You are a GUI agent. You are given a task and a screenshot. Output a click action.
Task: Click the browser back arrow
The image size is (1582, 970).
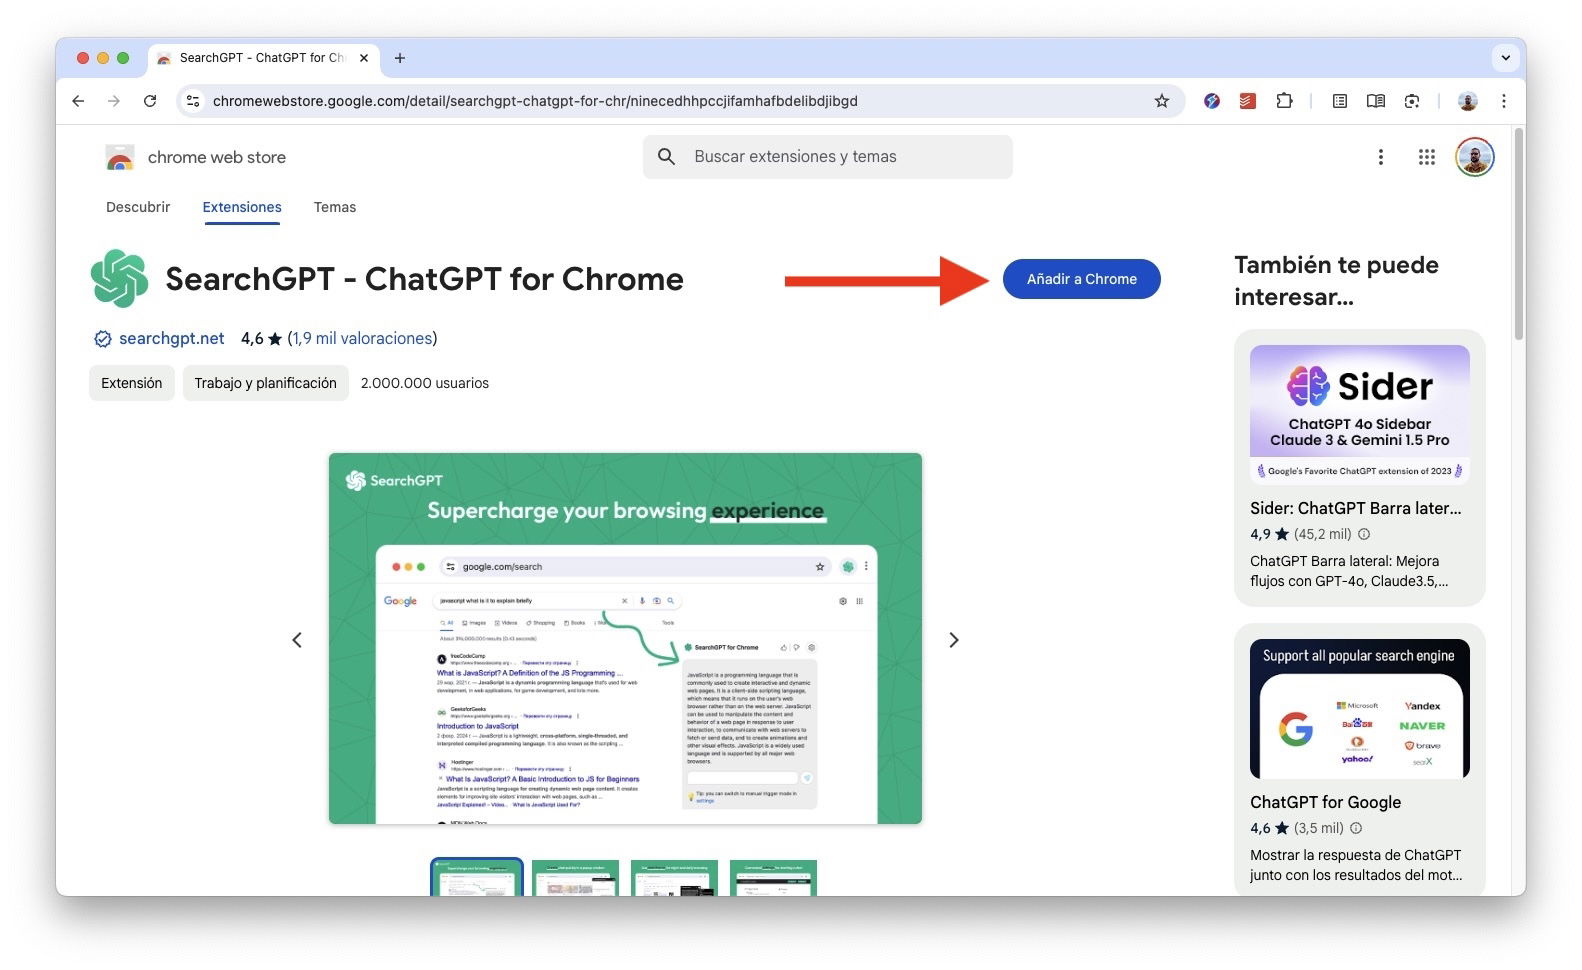point(78,101)
